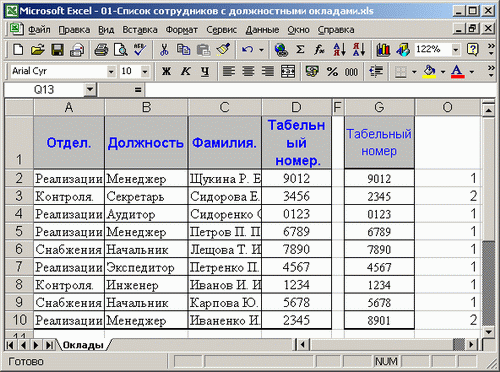500x372 pixels.
Task: Expand the font size 10 dropdown
Action: point(145,71)
